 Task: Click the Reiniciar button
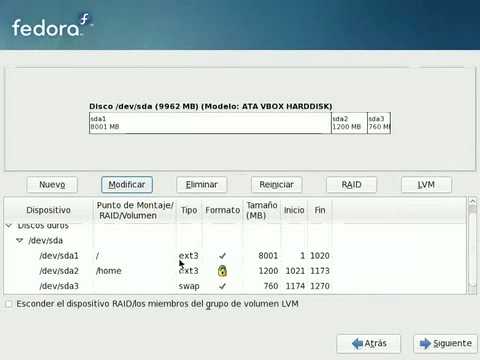[x=276, y=185]
